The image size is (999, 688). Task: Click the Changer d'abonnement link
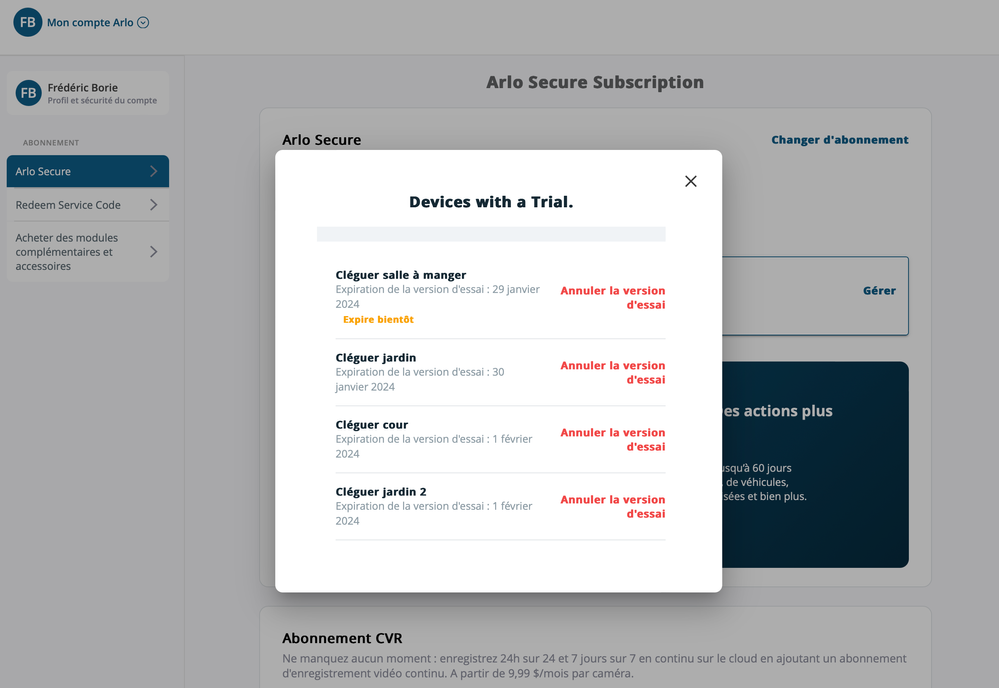[x=840, y=140]
